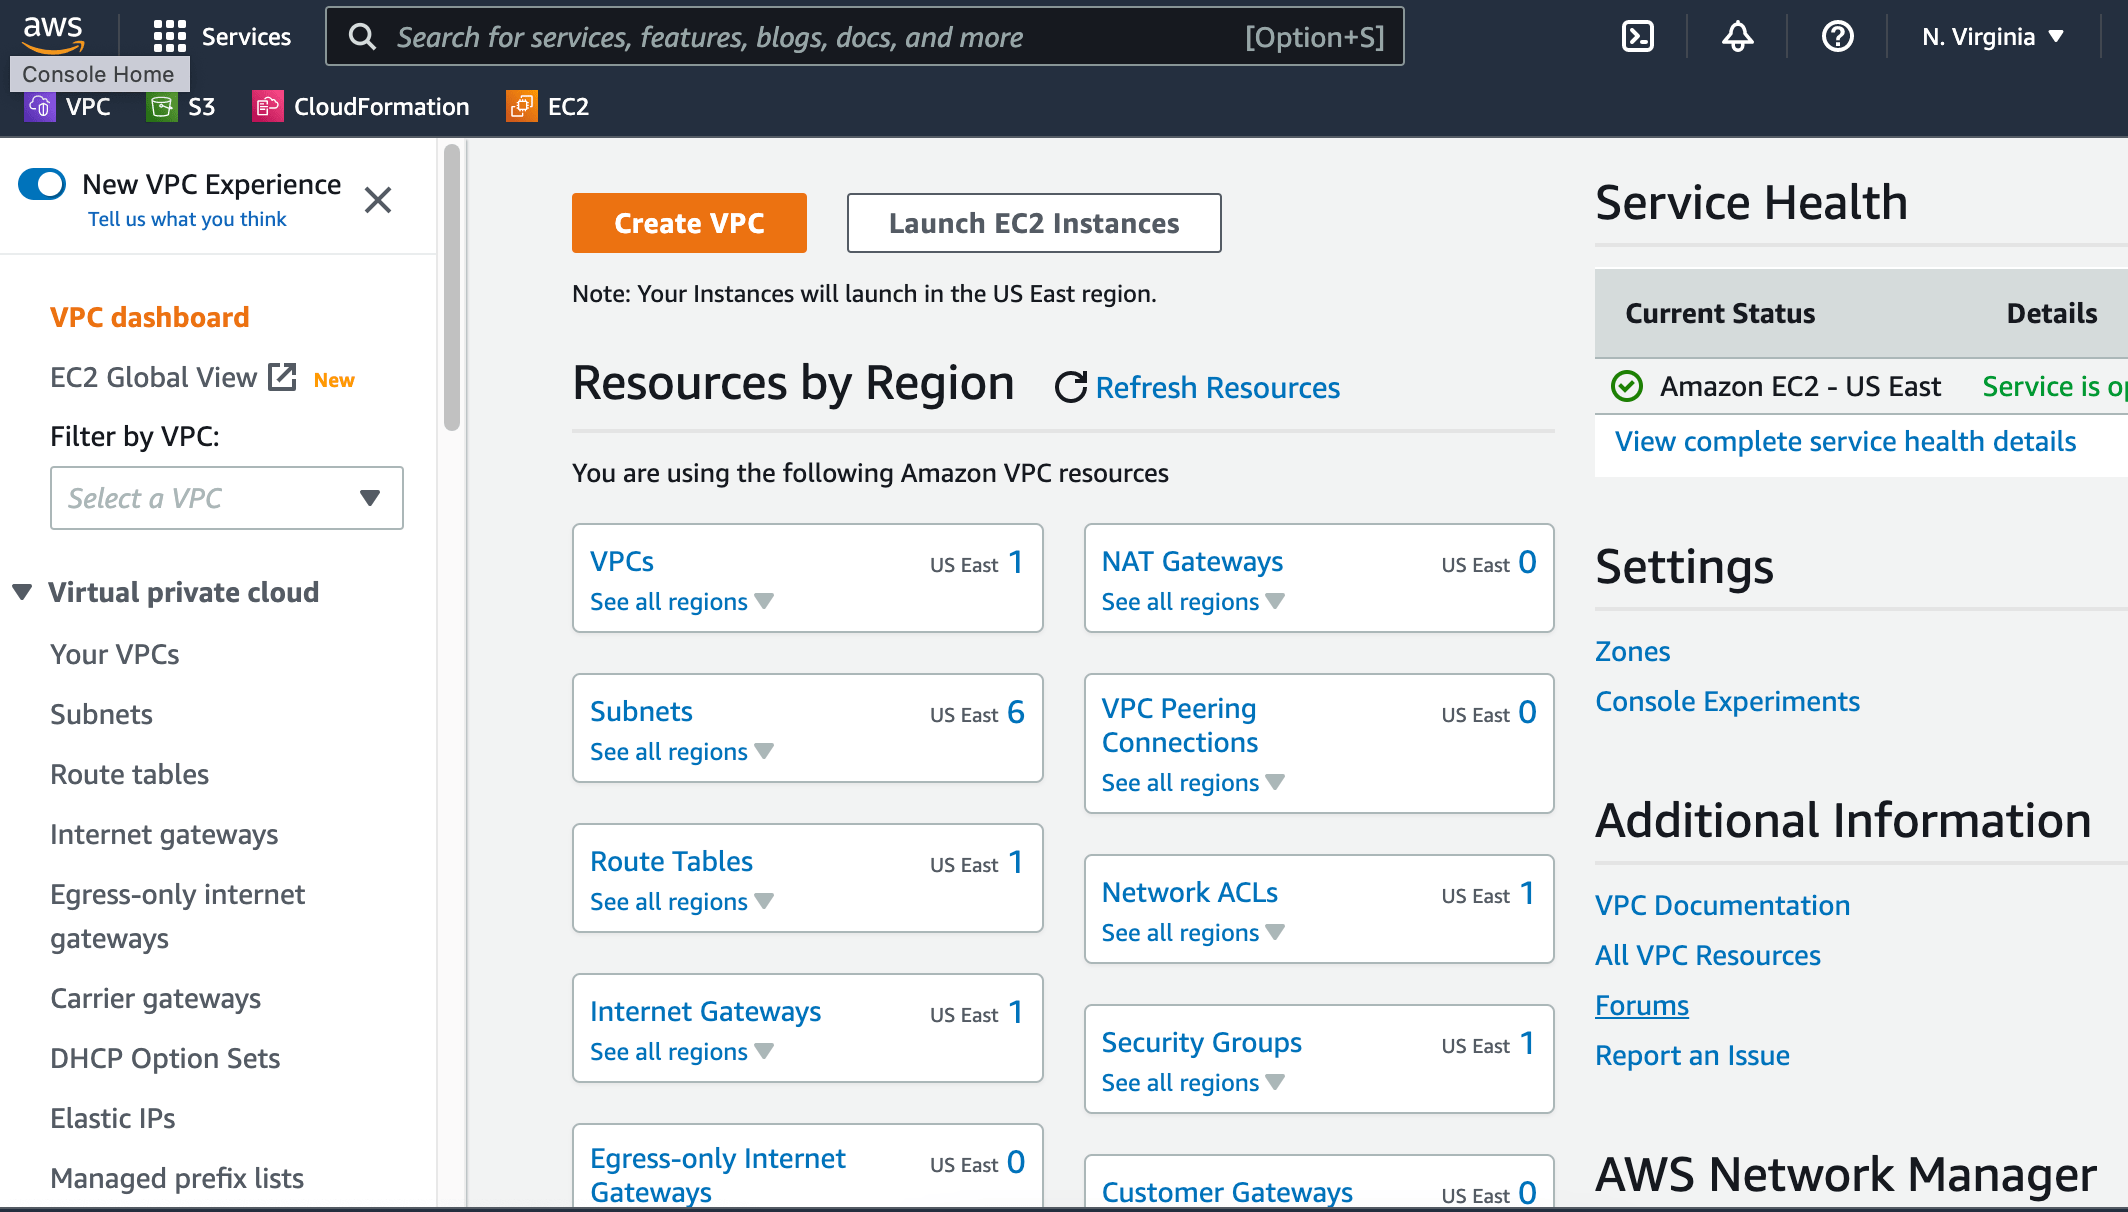Disable the New VPC Experience toggle
The height and width of the screenshot is (1212, 2128).
[41, 184]
